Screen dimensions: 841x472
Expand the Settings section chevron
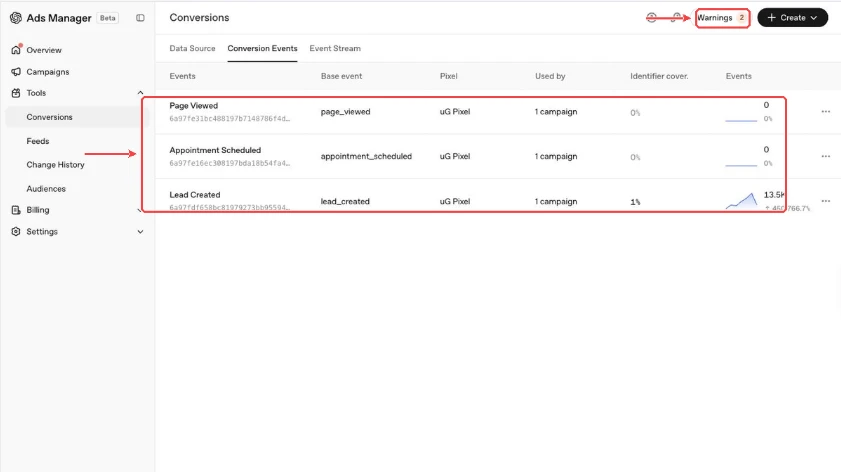pos(140,232)
